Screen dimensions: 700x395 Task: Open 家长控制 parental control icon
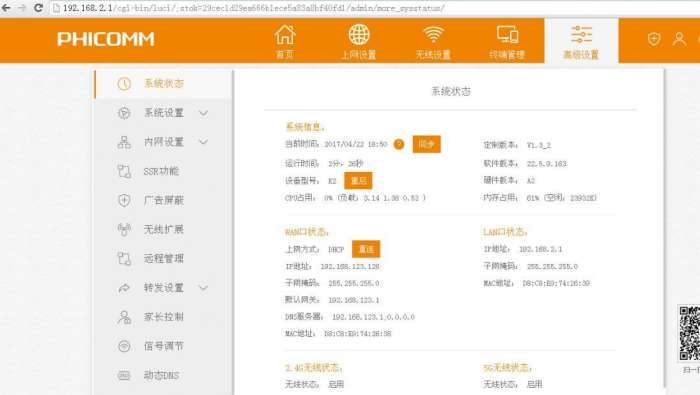pos(124,317)
